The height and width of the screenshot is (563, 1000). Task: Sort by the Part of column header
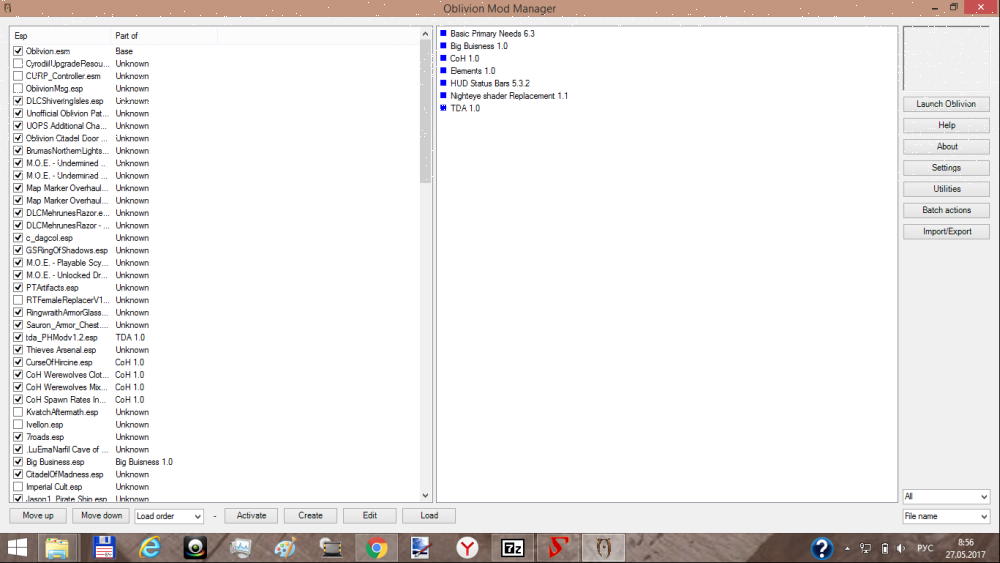[x=164, y=36]
